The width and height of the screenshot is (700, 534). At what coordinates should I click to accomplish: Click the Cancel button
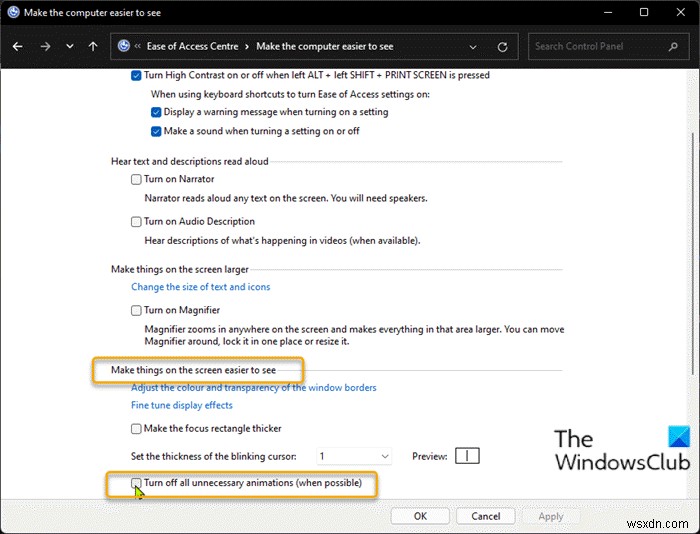(x=486, y=516)
